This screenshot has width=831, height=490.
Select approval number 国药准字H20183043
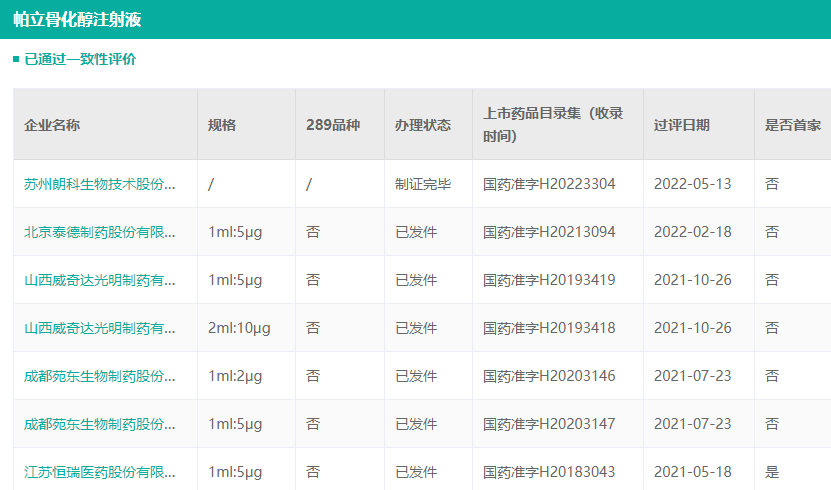(549, 472)
